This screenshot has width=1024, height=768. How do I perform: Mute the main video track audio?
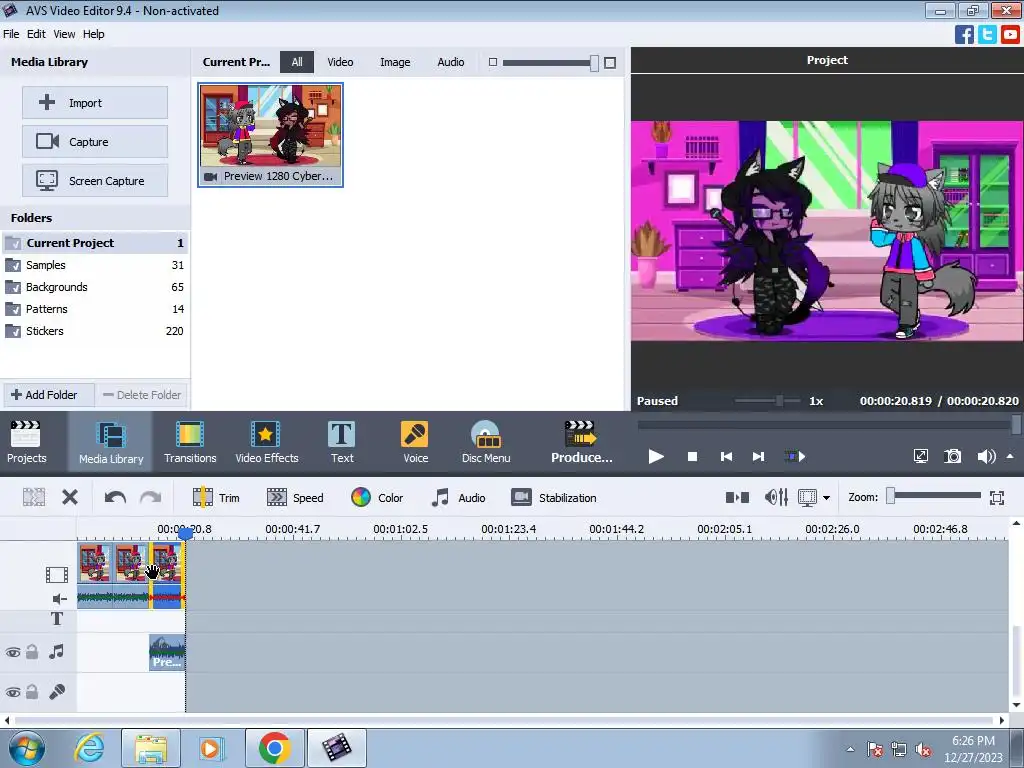pyautogui.click(x=59, y=599)
